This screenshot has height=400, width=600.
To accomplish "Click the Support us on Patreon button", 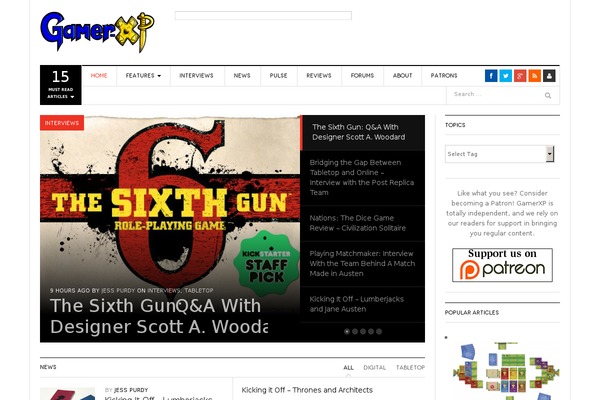I will click(x=502, y=265).
